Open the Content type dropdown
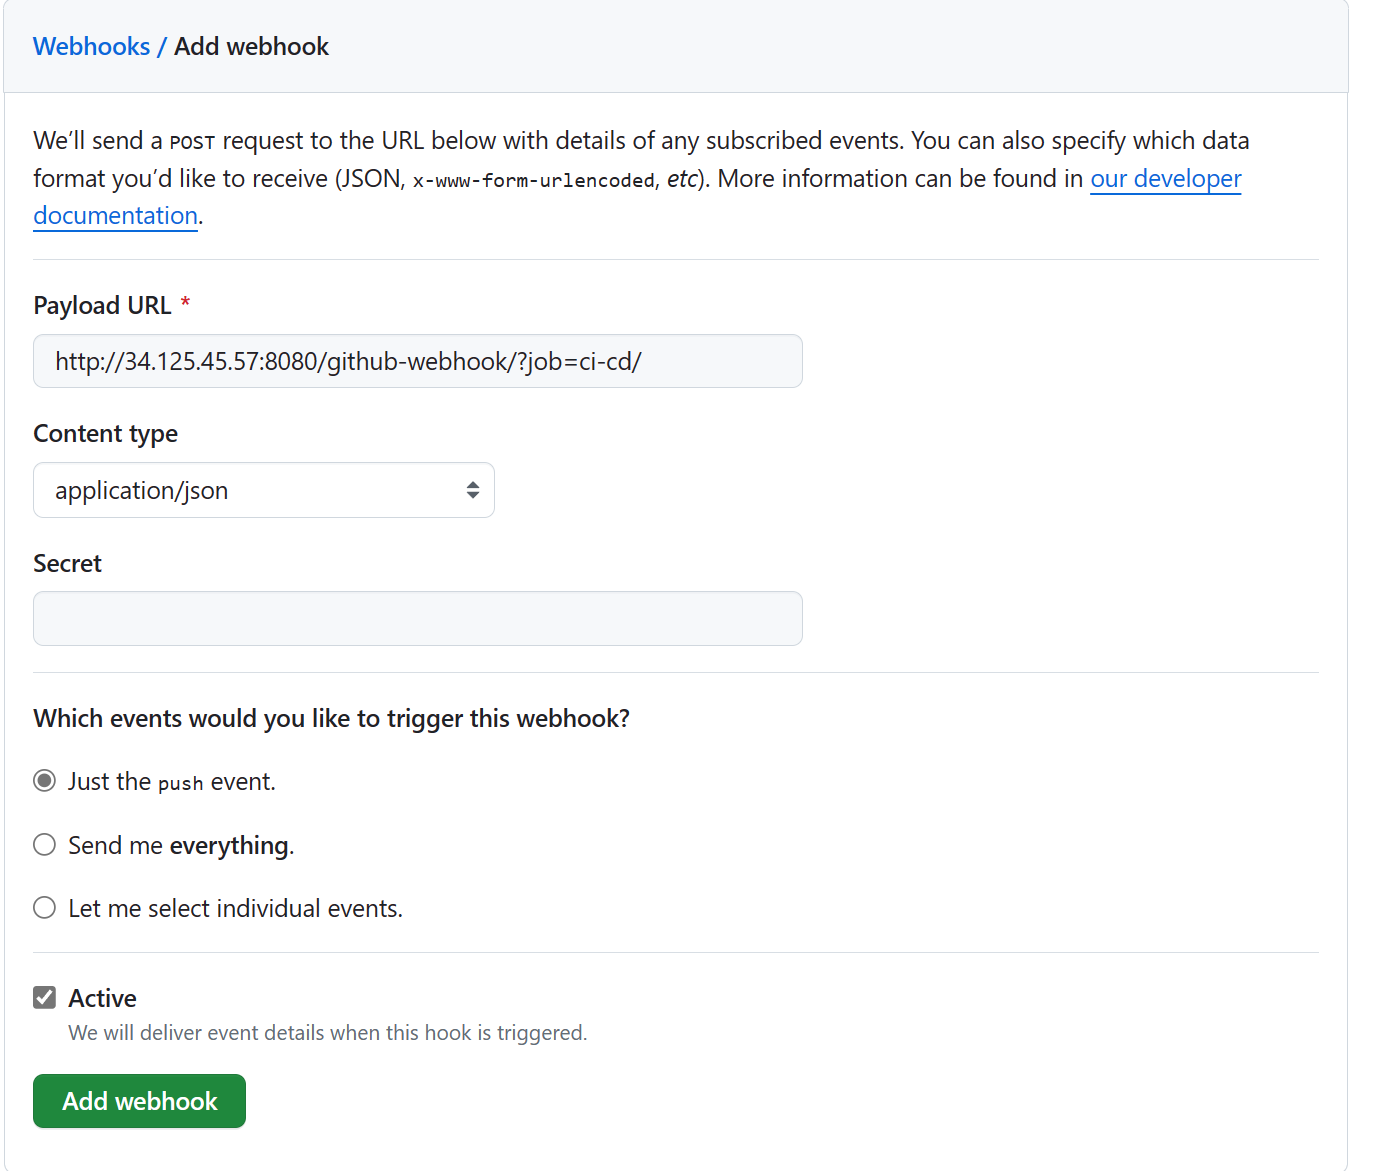The image size is (1376, 1171). 264,490
